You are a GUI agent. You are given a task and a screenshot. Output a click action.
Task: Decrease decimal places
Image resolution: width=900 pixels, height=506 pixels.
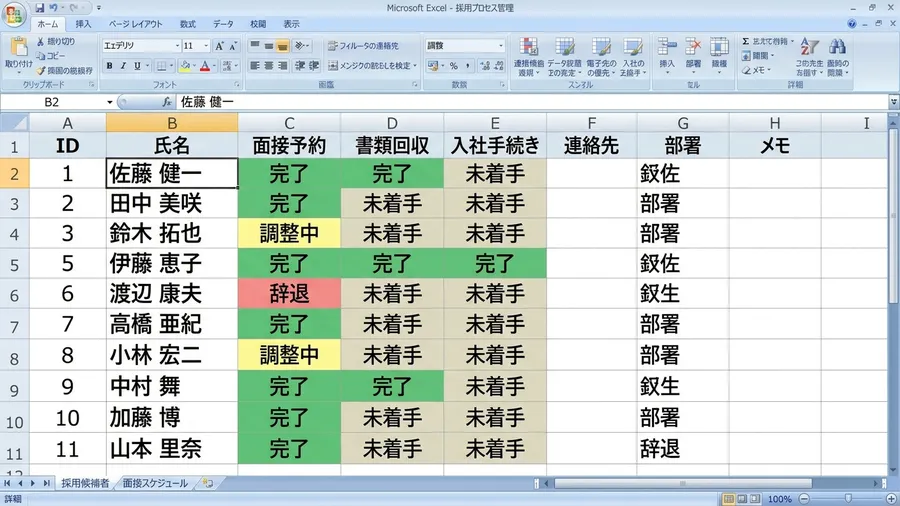[x=499, y=66]
